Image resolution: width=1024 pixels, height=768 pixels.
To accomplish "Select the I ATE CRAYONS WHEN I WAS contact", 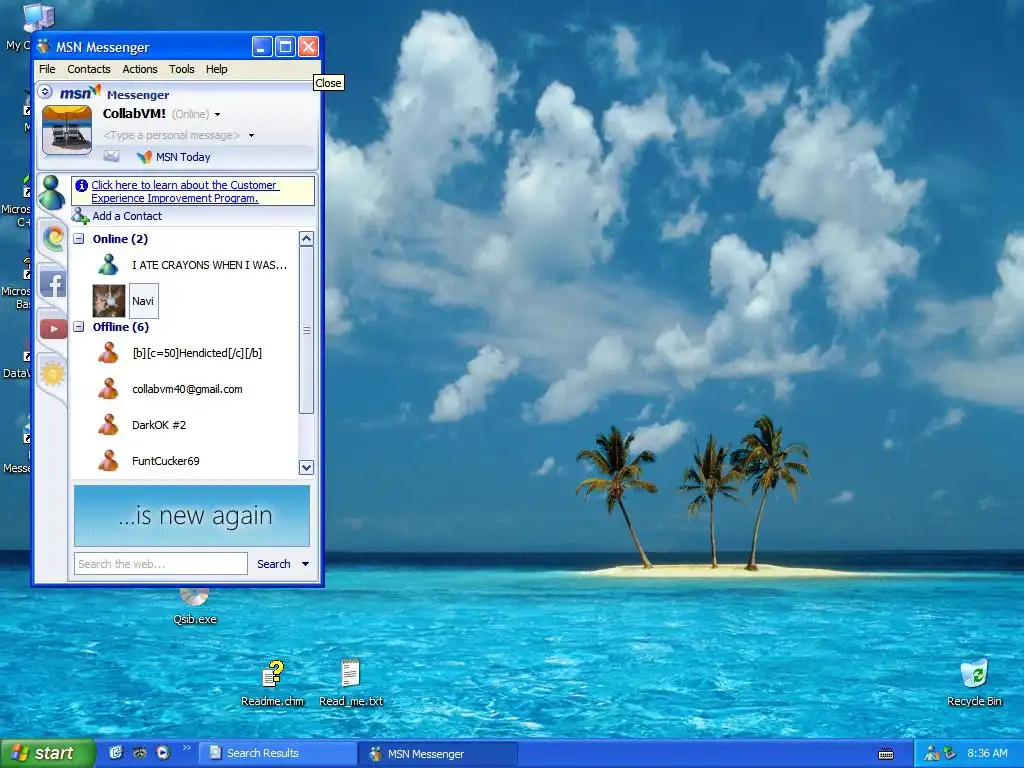I will (210, 264).
